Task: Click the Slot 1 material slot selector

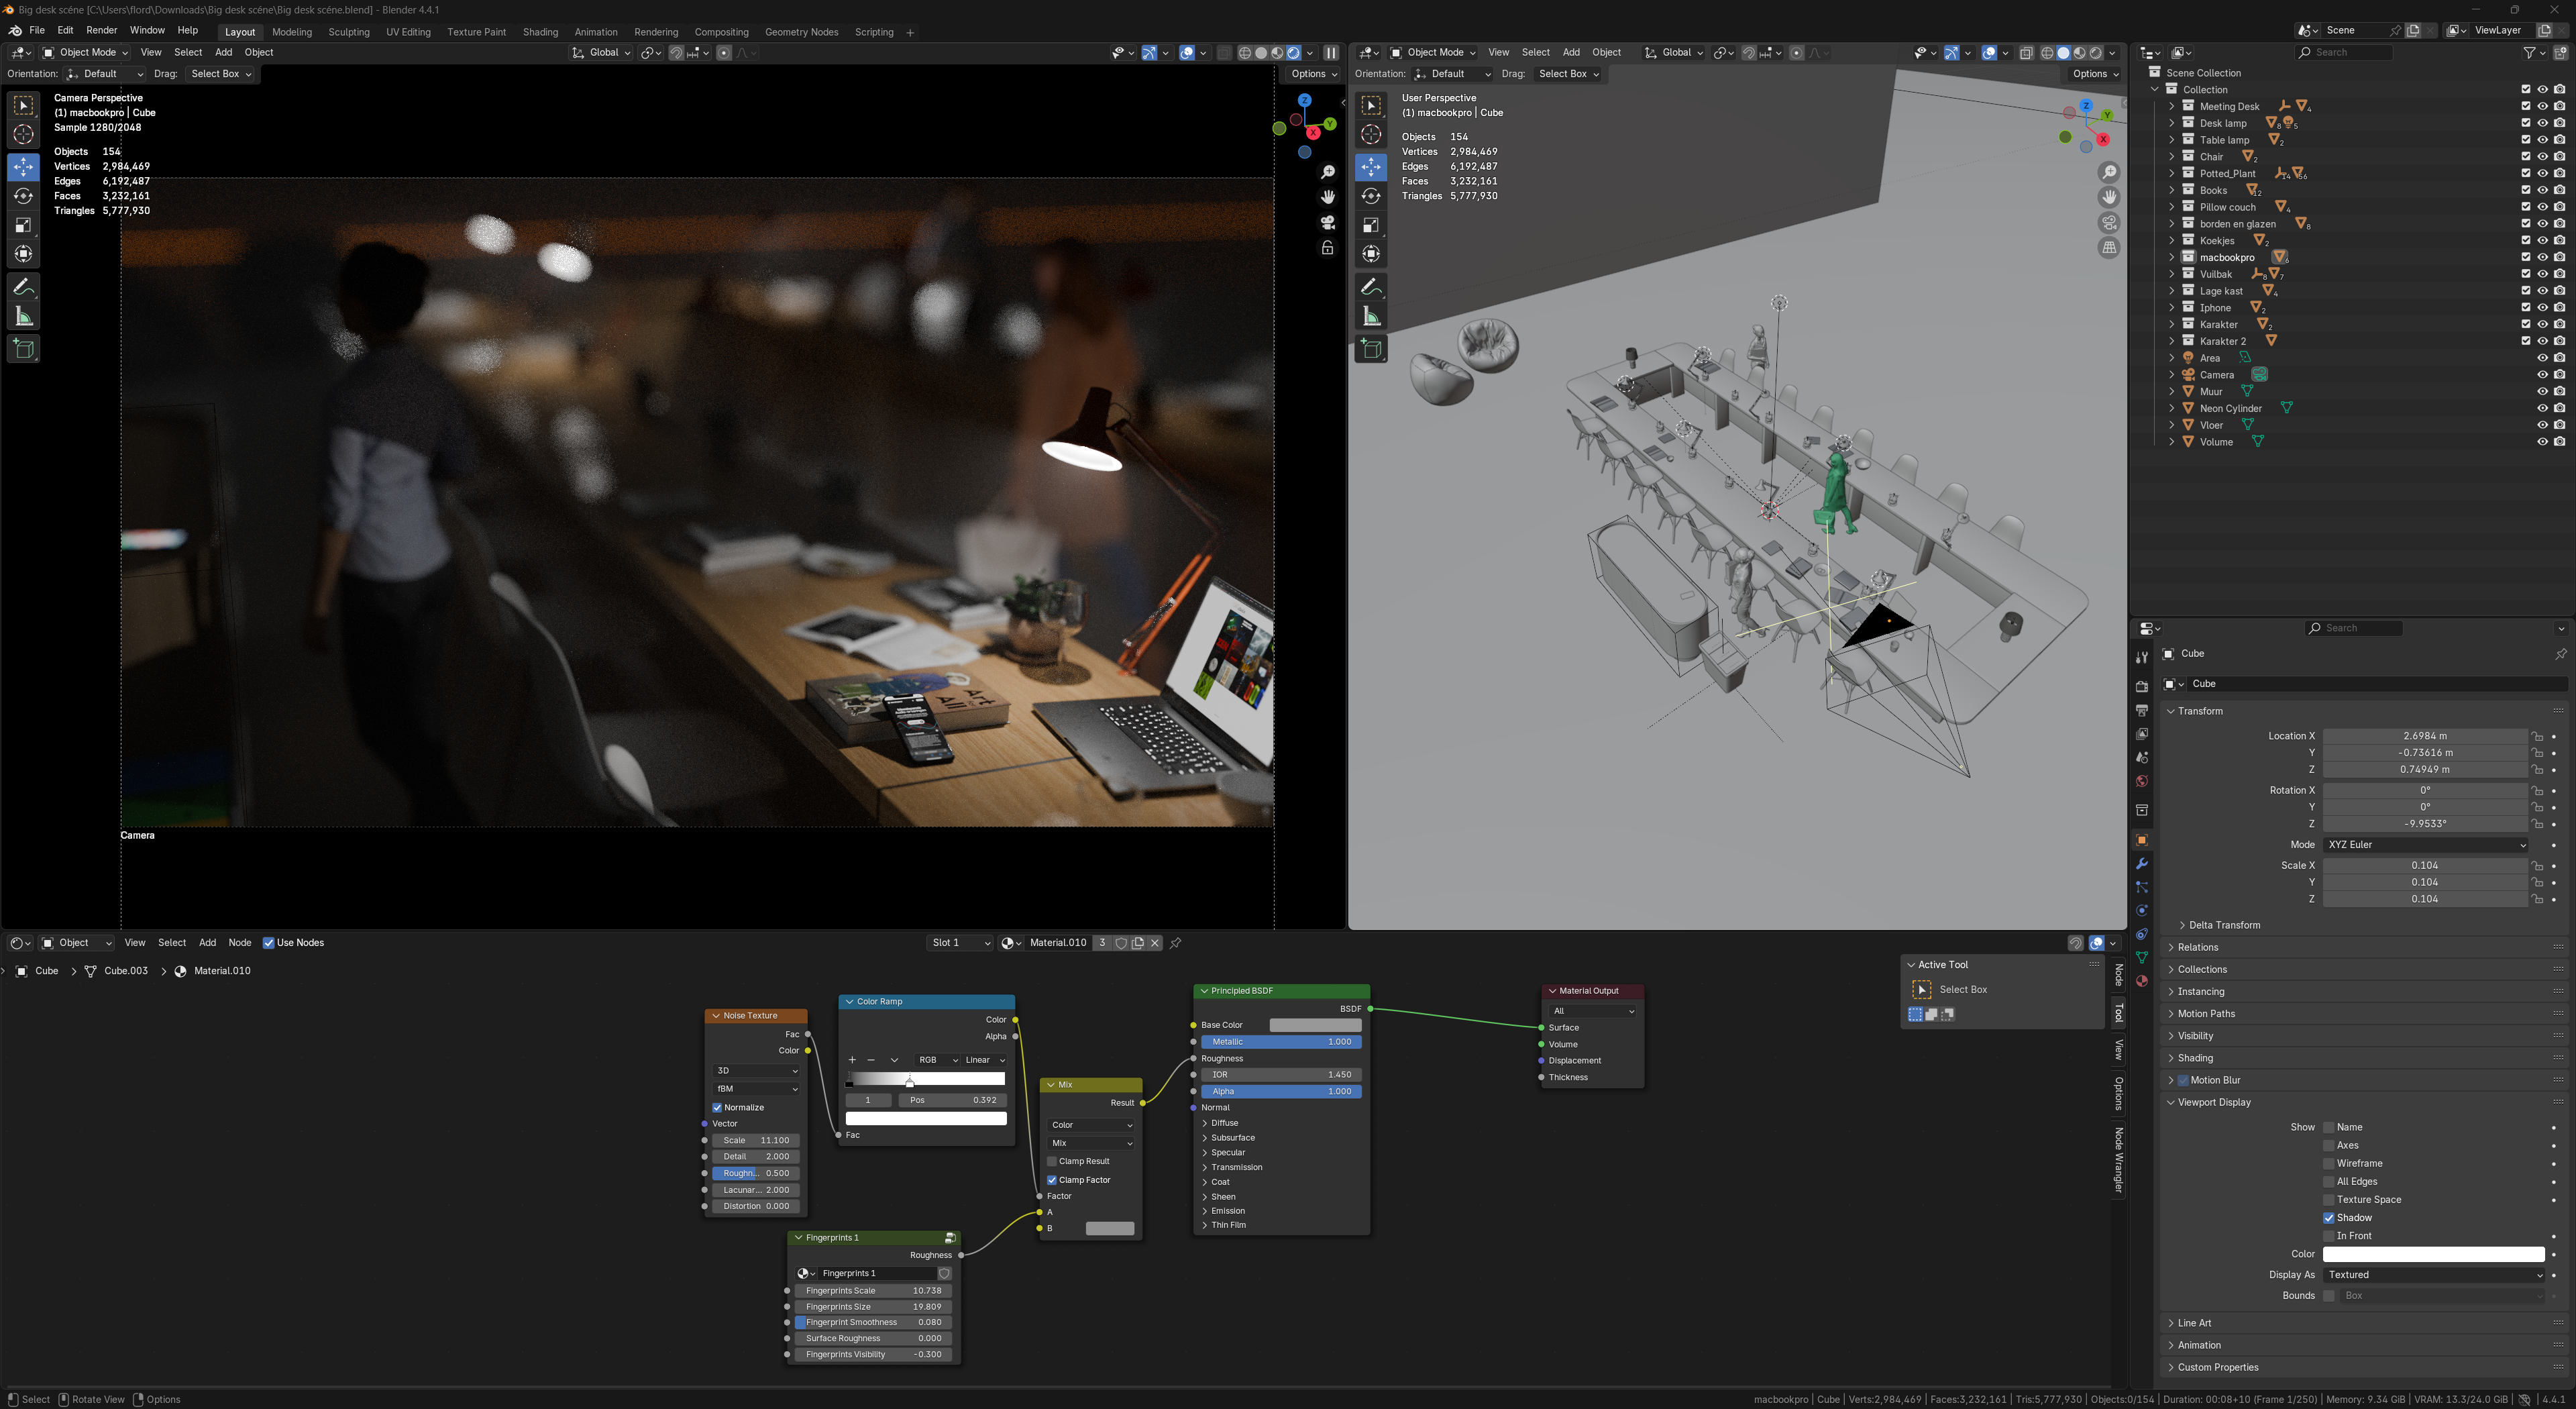Action: click(960, 943)
